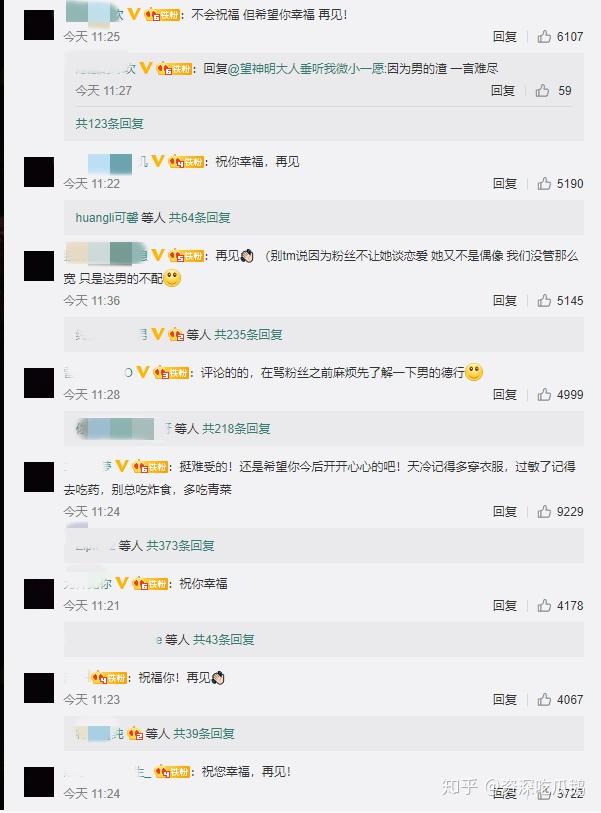The height and width of the screenshot is (813, 601).
Task: Click 回复 on the 11:25 comment
Action: coord(505,36)
